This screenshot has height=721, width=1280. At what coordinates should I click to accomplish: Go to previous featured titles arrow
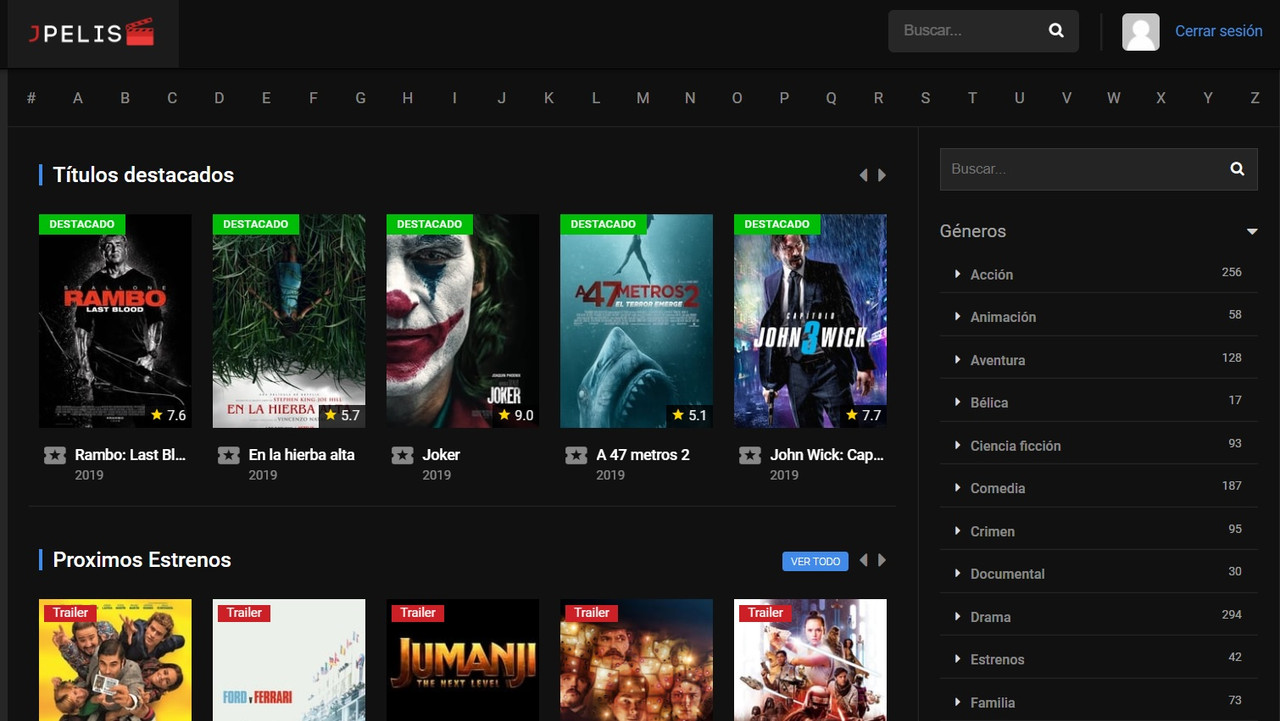click(x=863, y=175)
